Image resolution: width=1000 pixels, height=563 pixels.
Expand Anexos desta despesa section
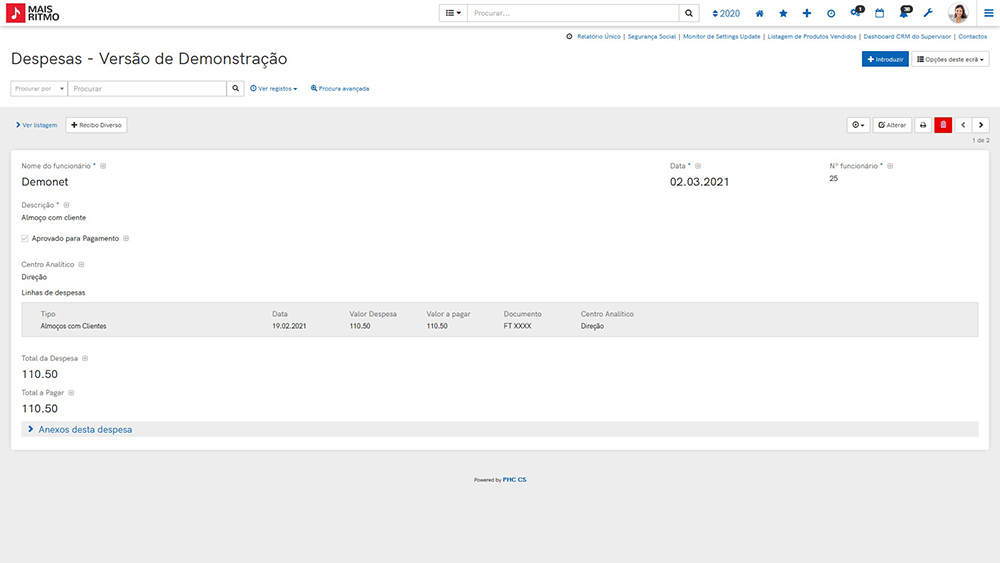click(85, 429)
